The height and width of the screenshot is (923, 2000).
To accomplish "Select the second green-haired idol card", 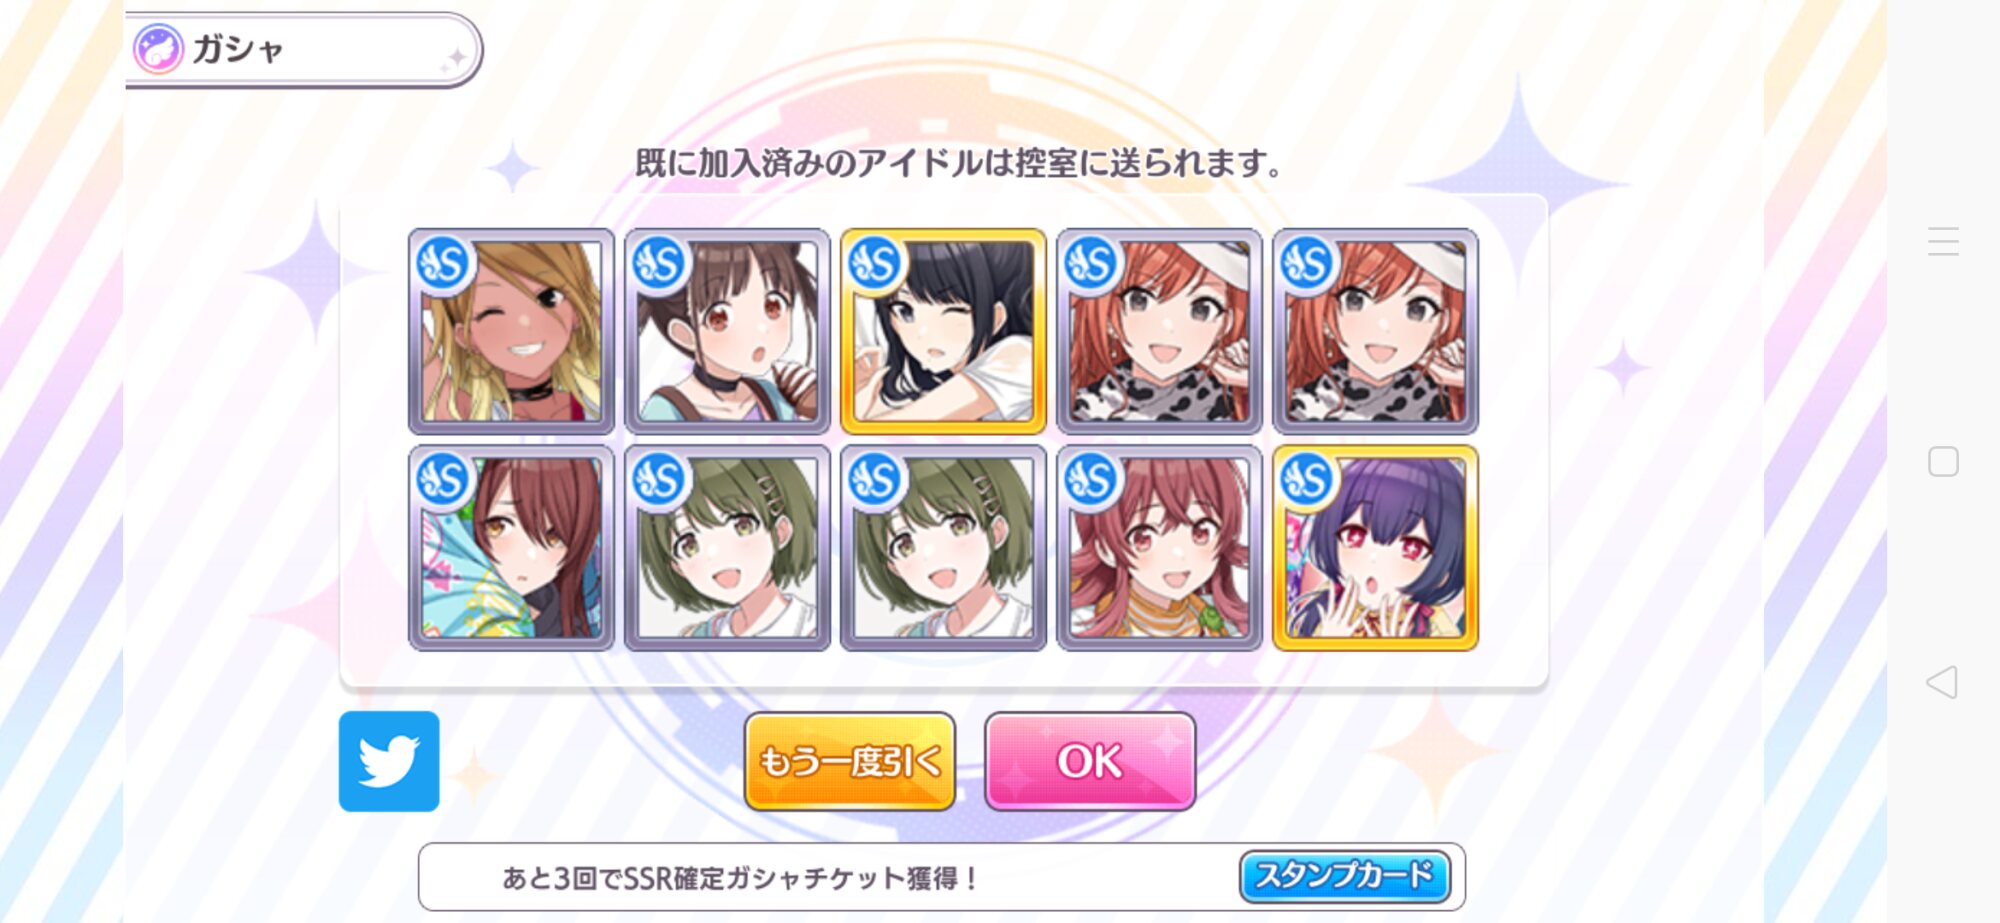I will (943, 548).
